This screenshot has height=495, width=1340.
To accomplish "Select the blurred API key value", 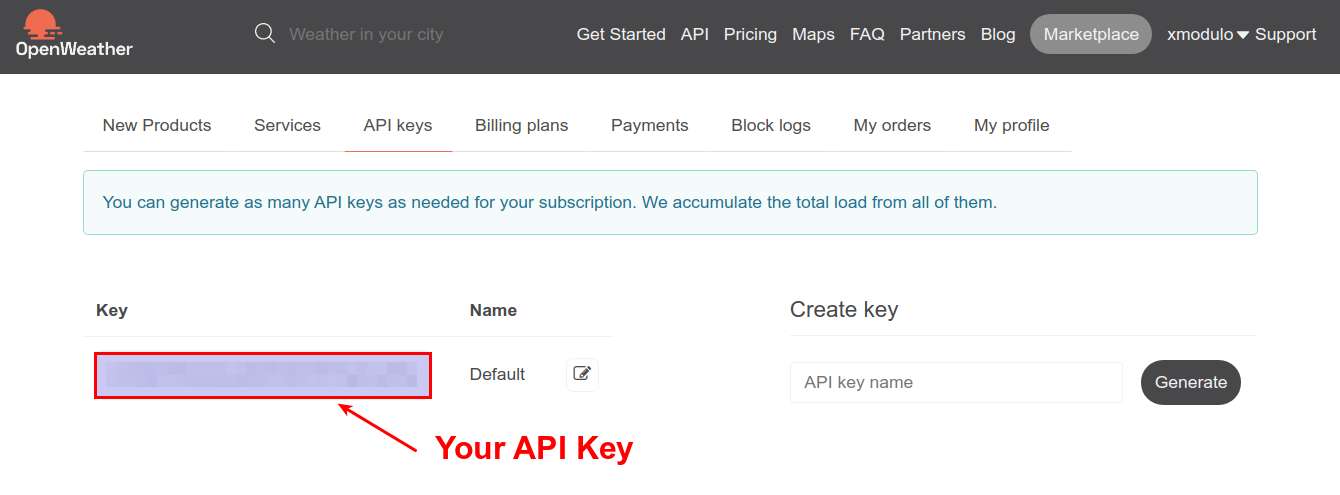I will (x=263, y=375).
